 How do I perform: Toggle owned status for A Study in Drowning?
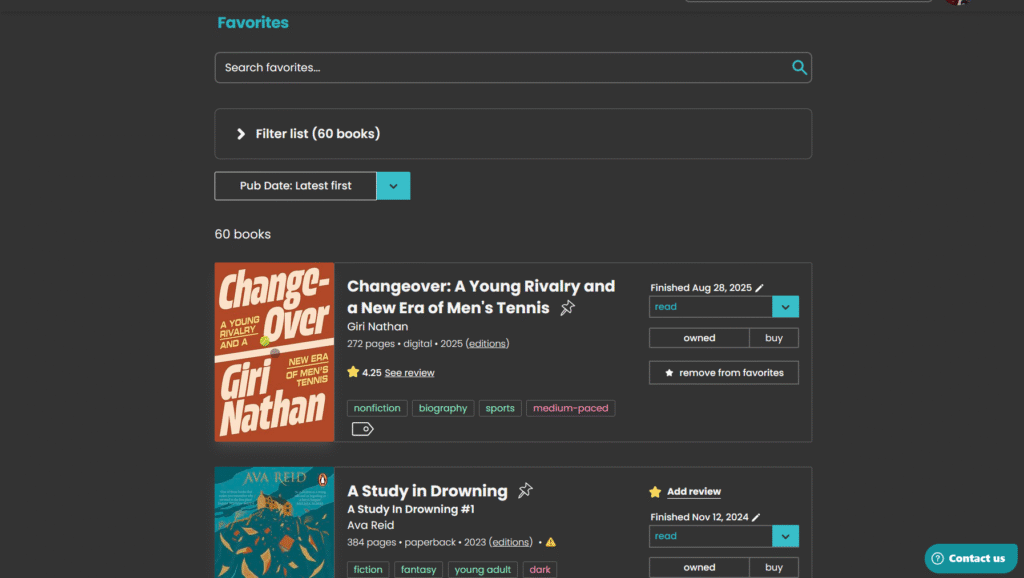tap(699, 567)
